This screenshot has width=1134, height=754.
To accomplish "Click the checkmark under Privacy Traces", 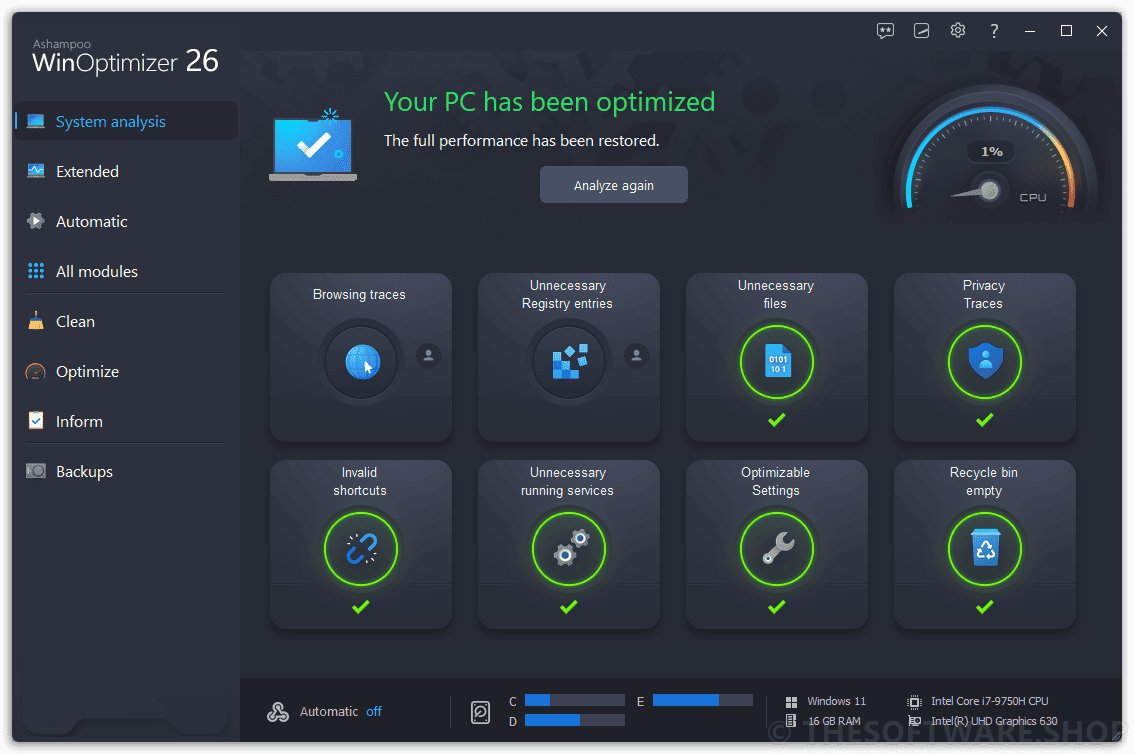I will pyautogui.click(x=984, y=420).
